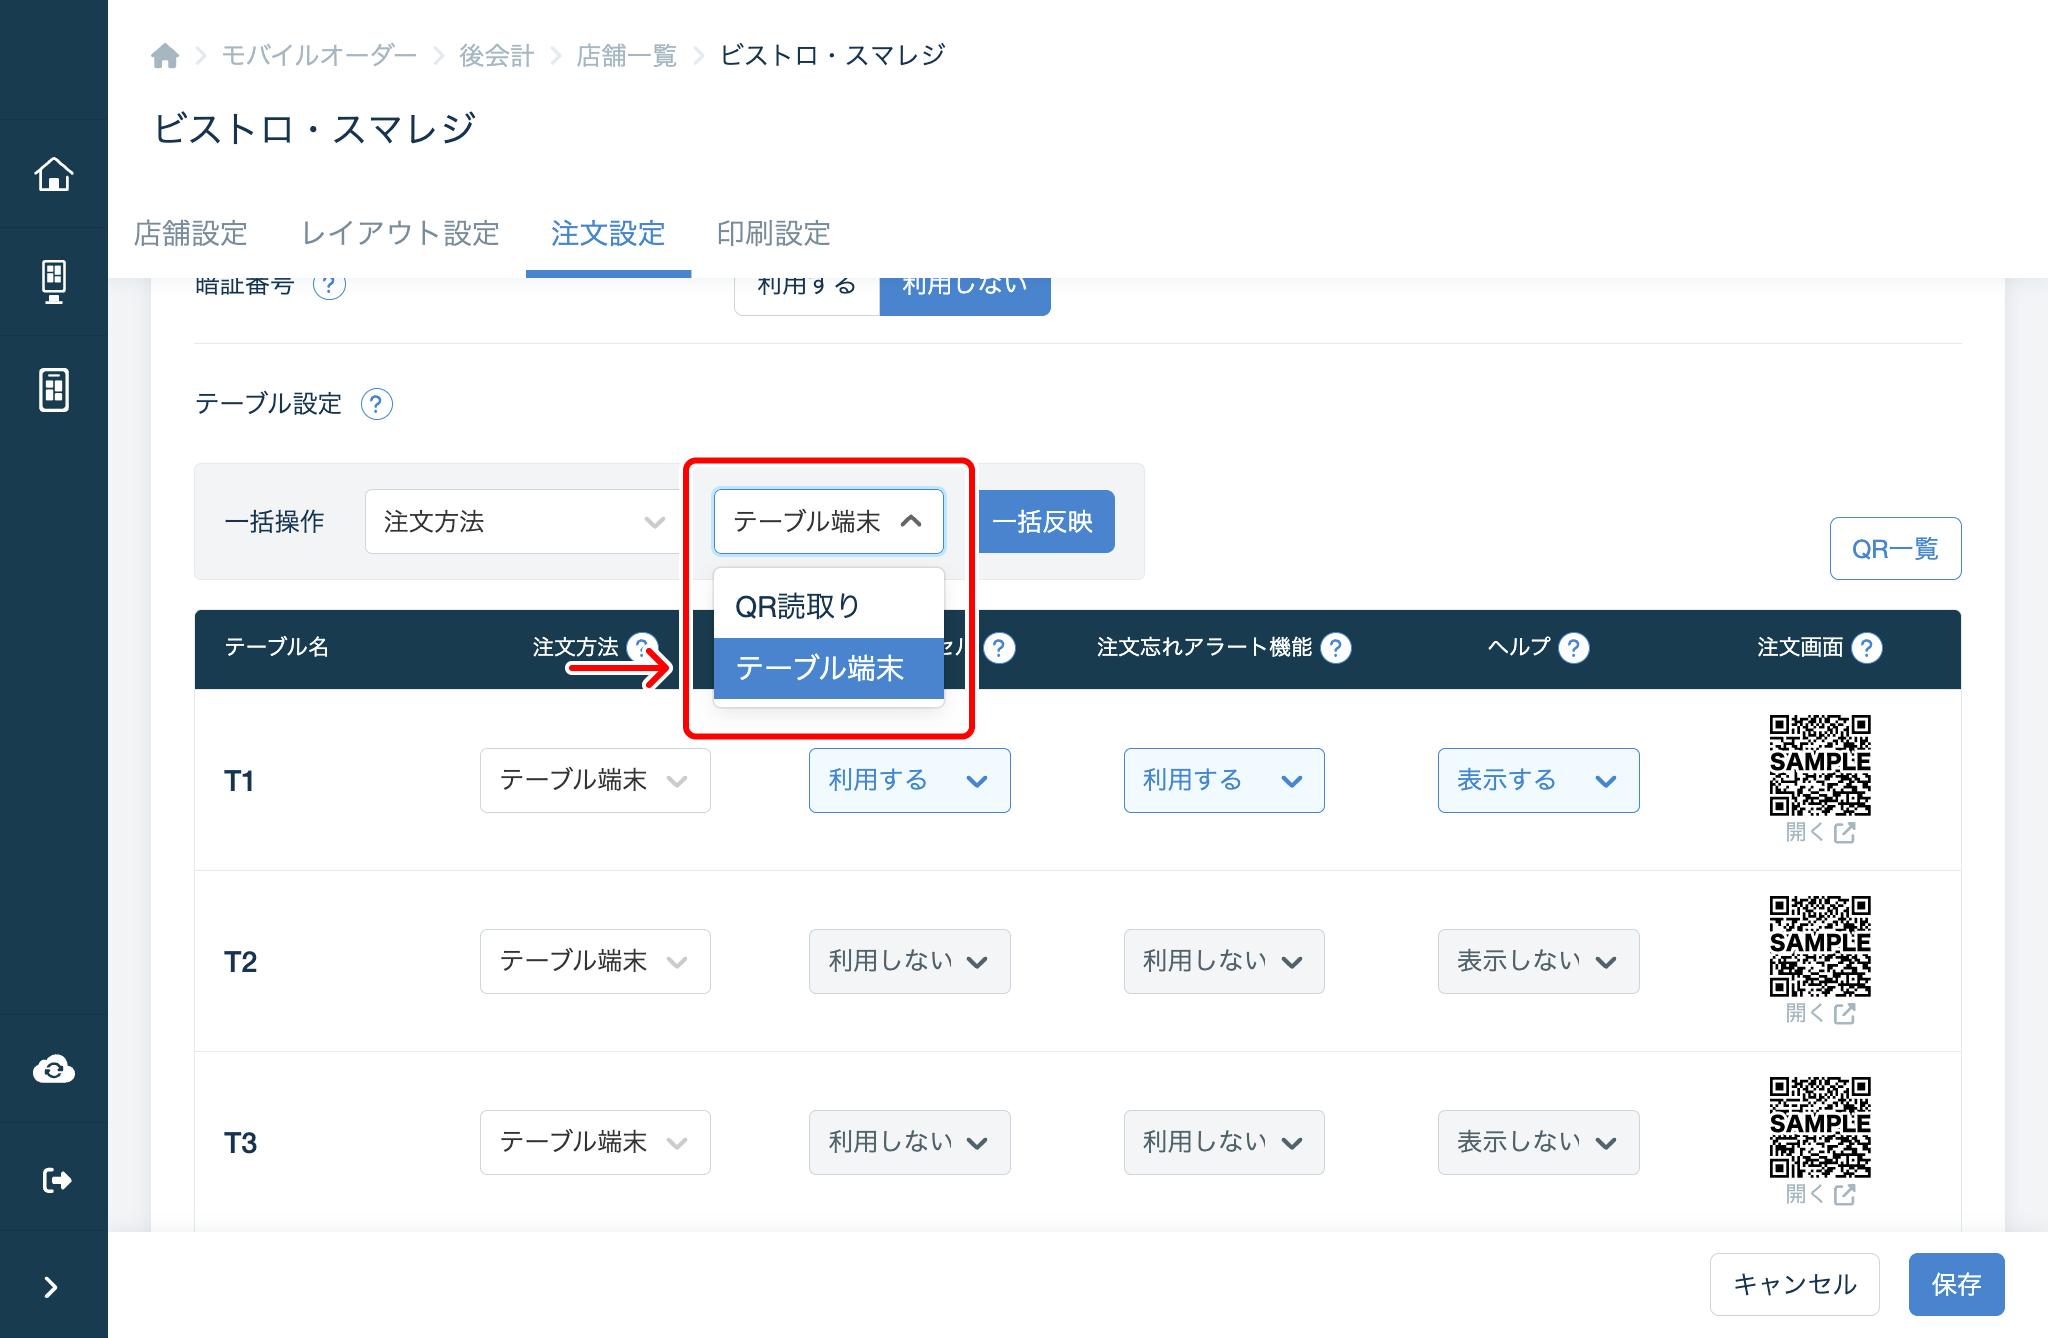Click the breadcrumb home icon
Viewport: 2048px width, 1338px height.
coord(165,56)
